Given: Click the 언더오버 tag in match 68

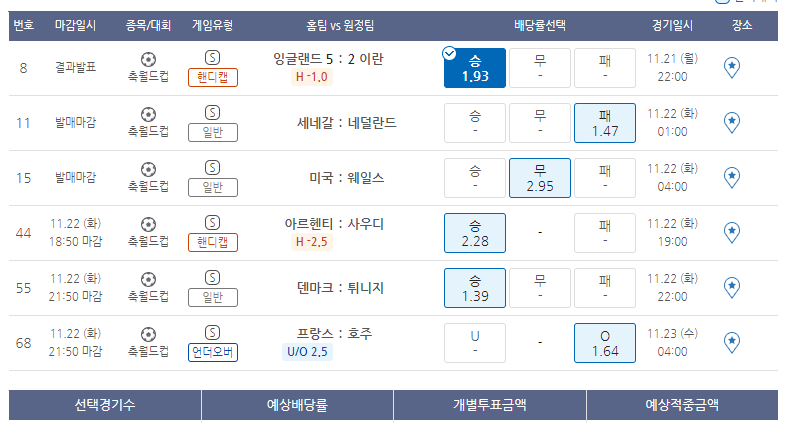Looking at the screenshot, I should [x=213, y=352].
